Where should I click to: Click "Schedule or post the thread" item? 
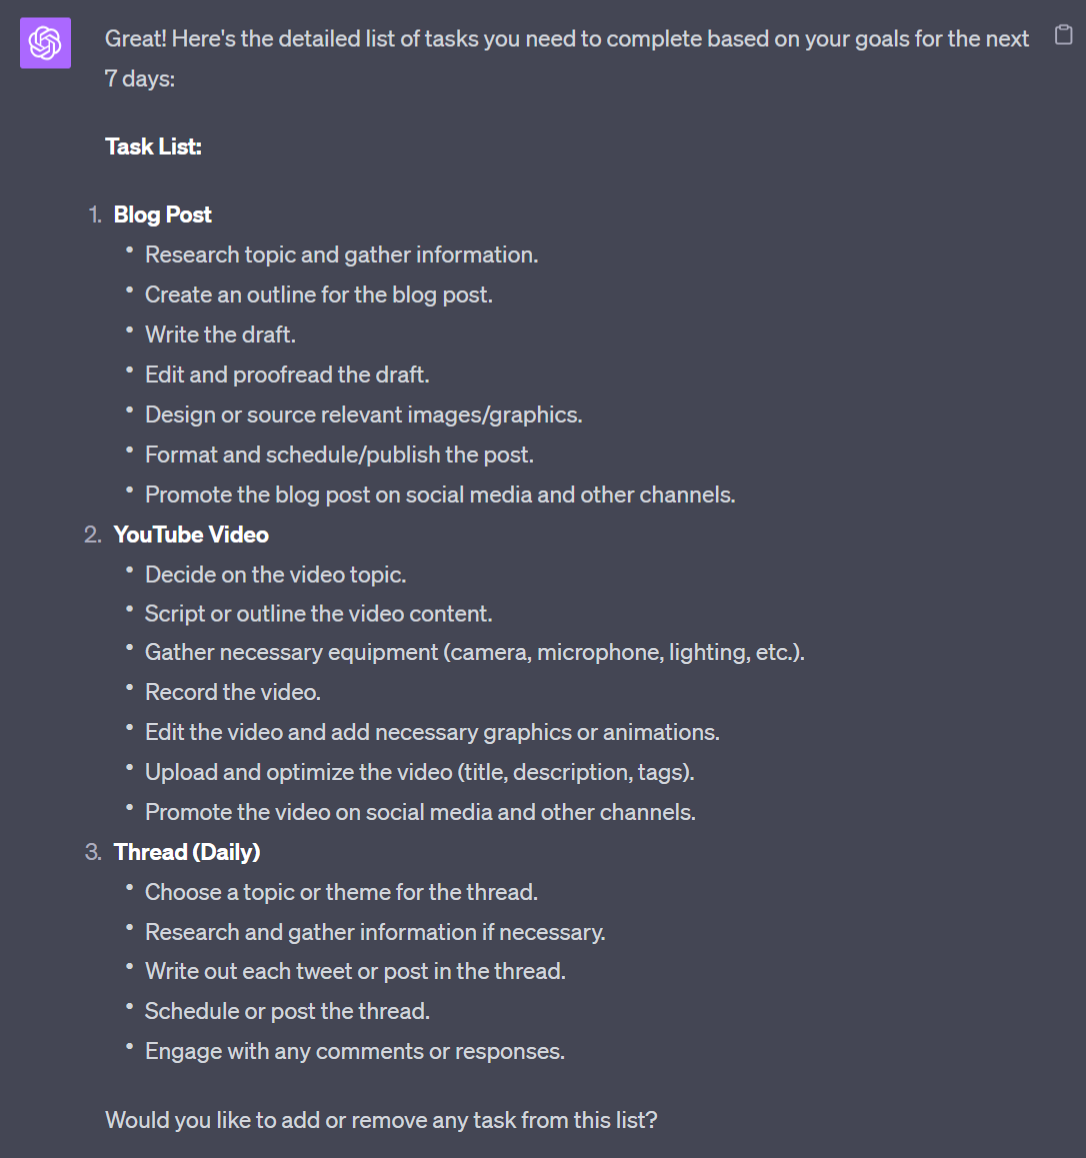coord(287,1011)
